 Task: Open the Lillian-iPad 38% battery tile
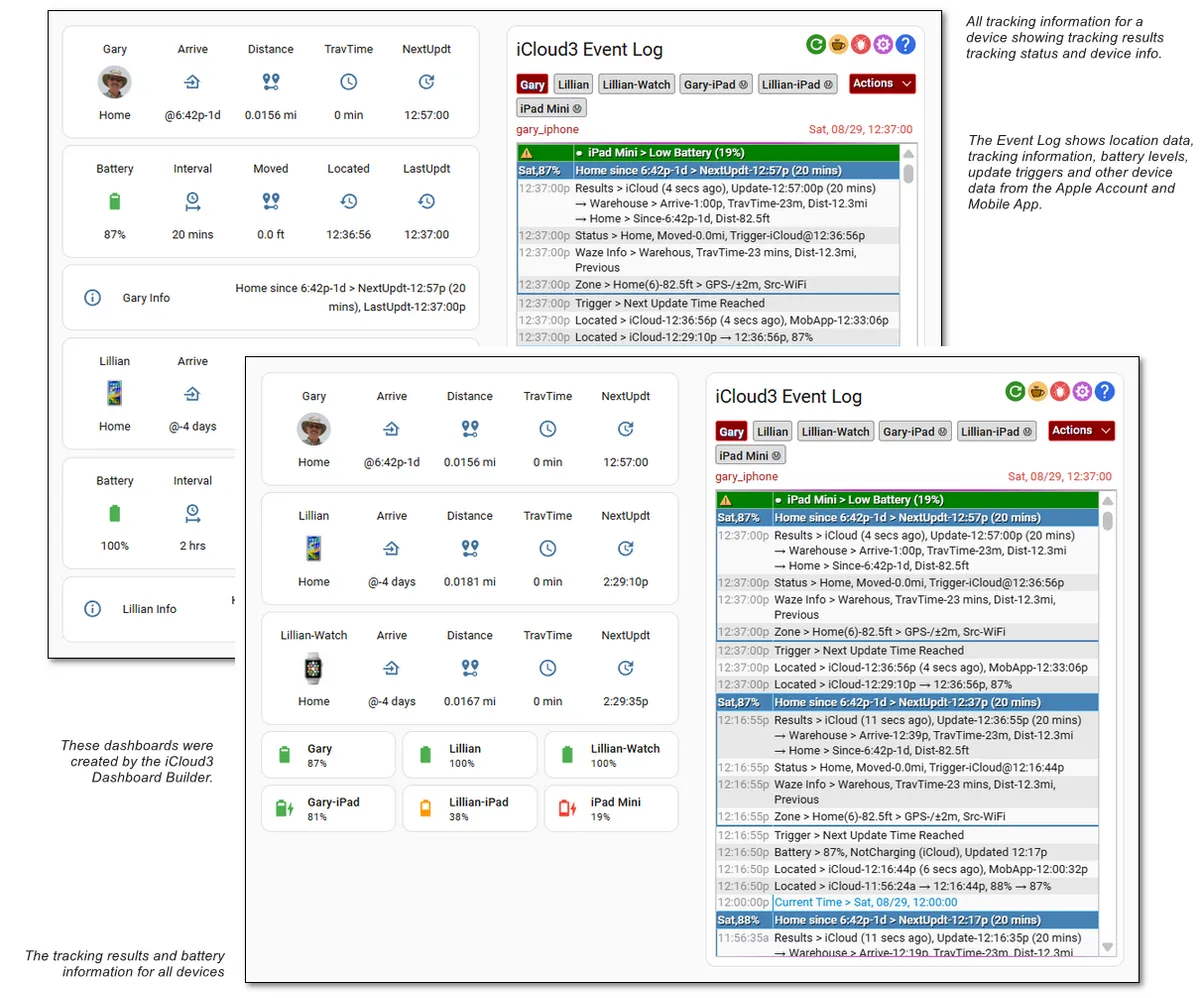[470, 808]
